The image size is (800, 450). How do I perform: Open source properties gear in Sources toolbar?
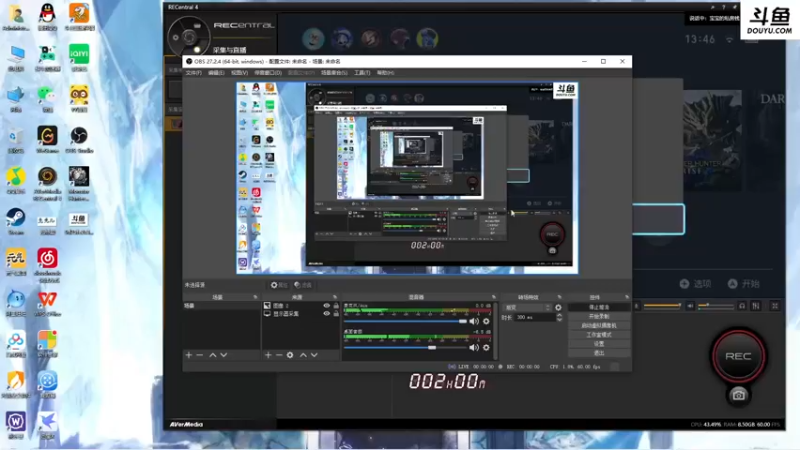tap(290, 355)
